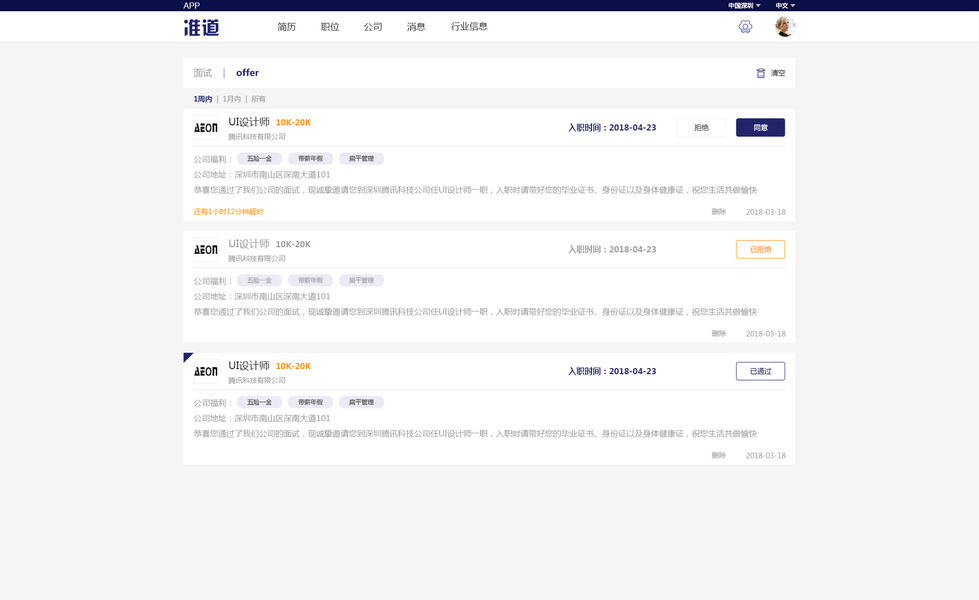Click 入职时间 date in first offer card
This screenshot has height=600, width=979.
click(612, 127)
